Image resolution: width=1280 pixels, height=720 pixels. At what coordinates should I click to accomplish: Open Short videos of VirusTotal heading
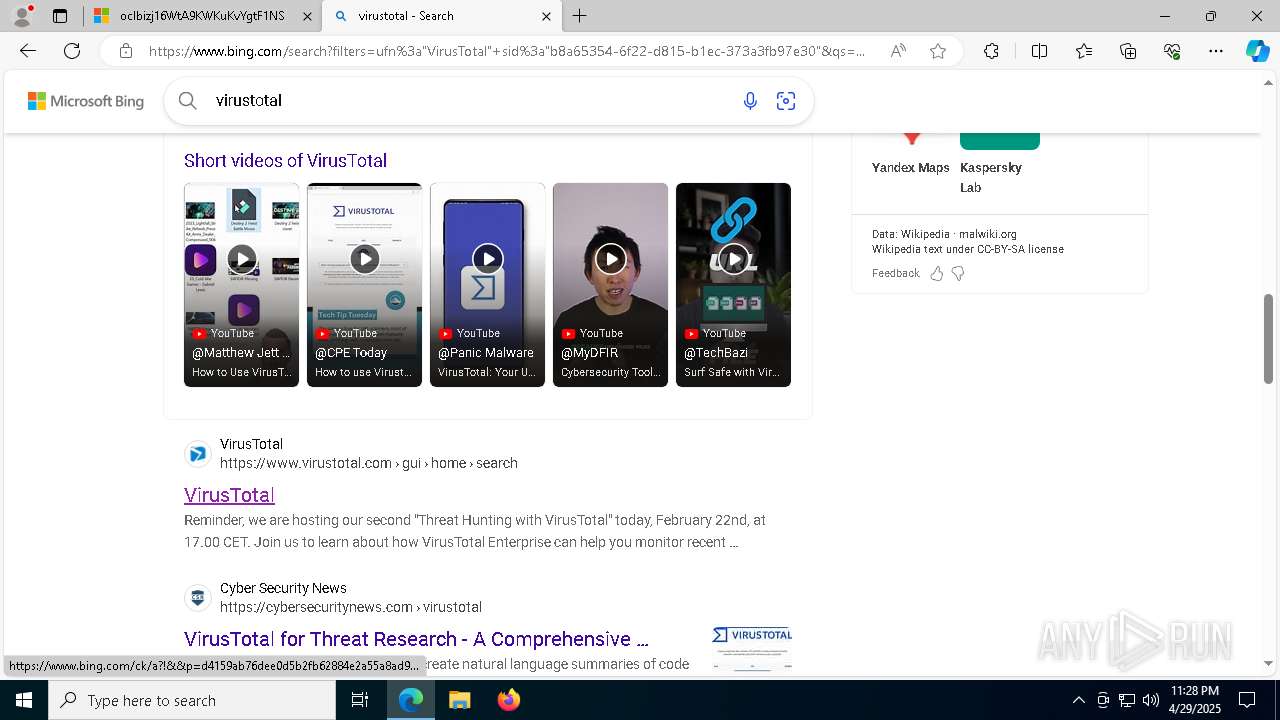285,160
